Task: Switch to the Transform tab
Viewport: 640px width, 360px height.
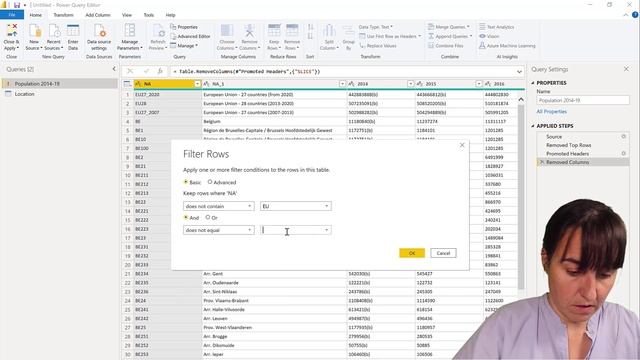Action: [63, 15]
